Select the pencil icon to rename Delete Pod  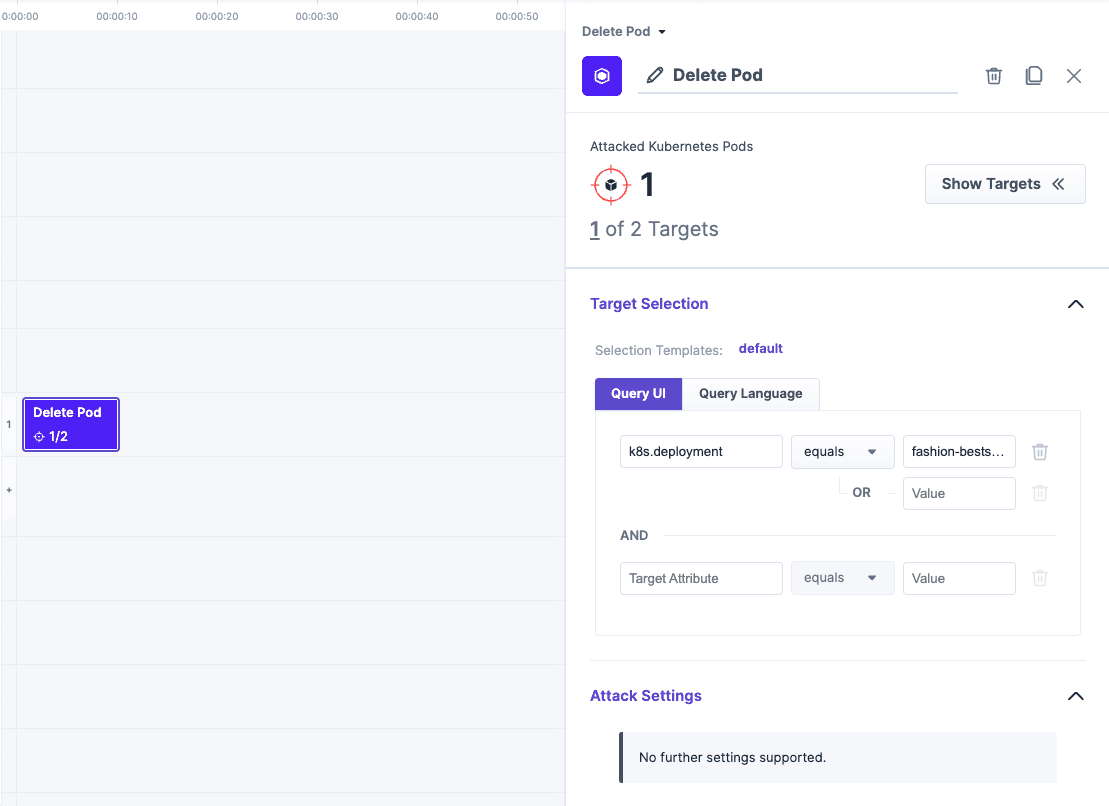click(x=653, y=75)
